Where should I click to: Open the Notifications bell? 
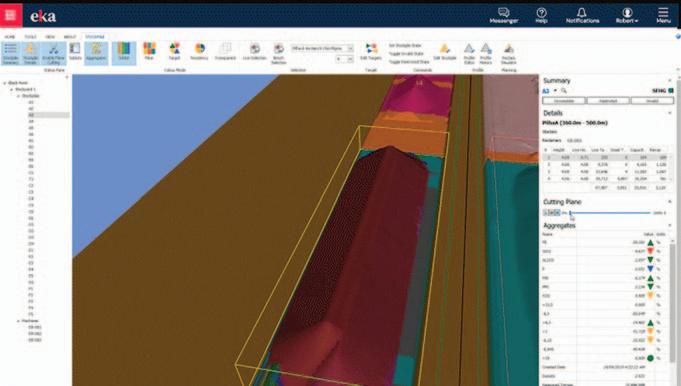pos(582,15)
